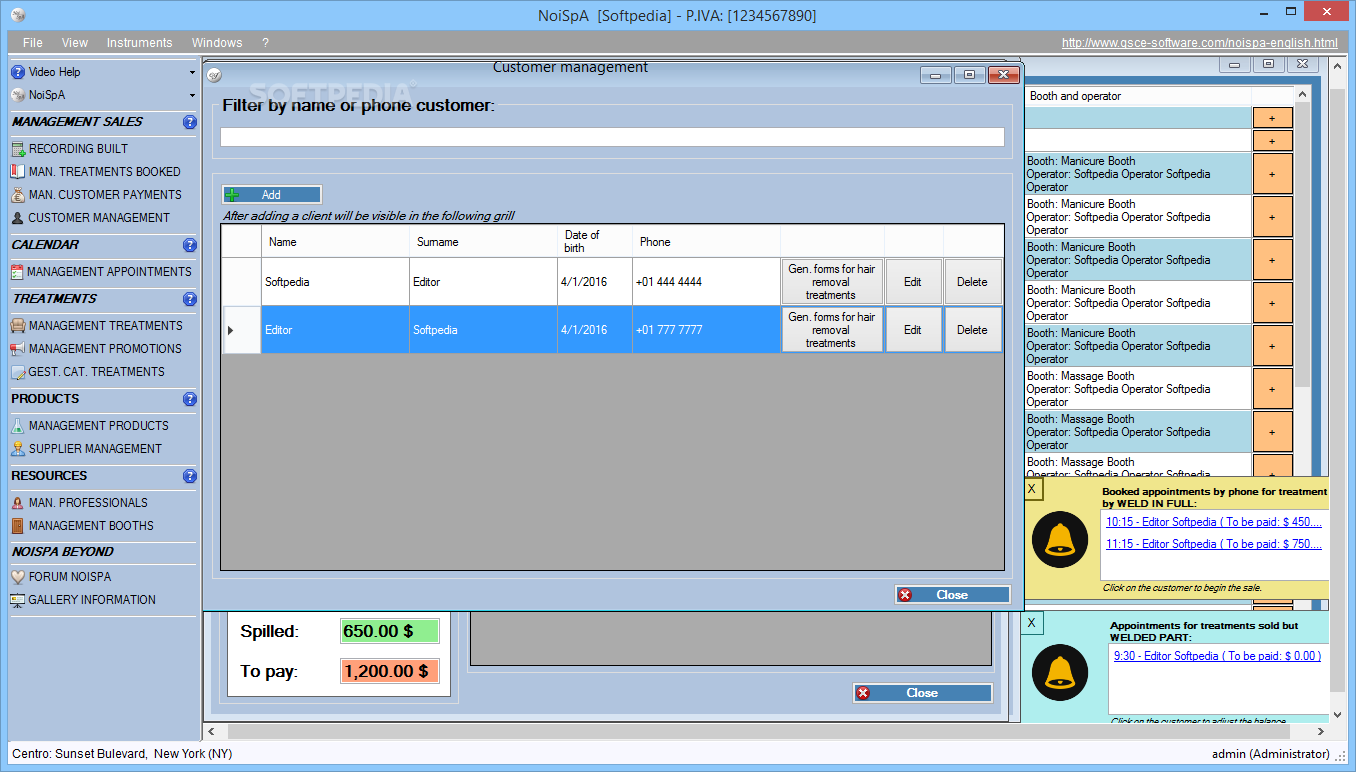
Task: Click Add button in Customer management
Action: (x=272, y=195)
